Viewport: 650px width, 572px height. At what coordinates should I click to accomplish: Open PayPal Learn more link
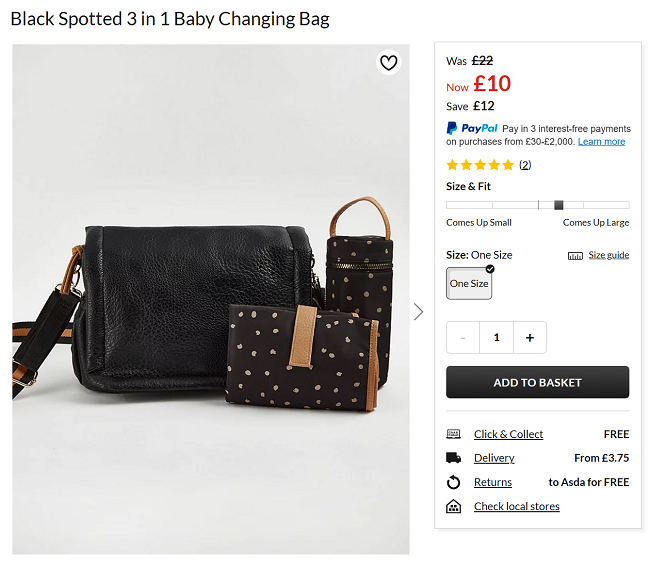click(601, 142)
